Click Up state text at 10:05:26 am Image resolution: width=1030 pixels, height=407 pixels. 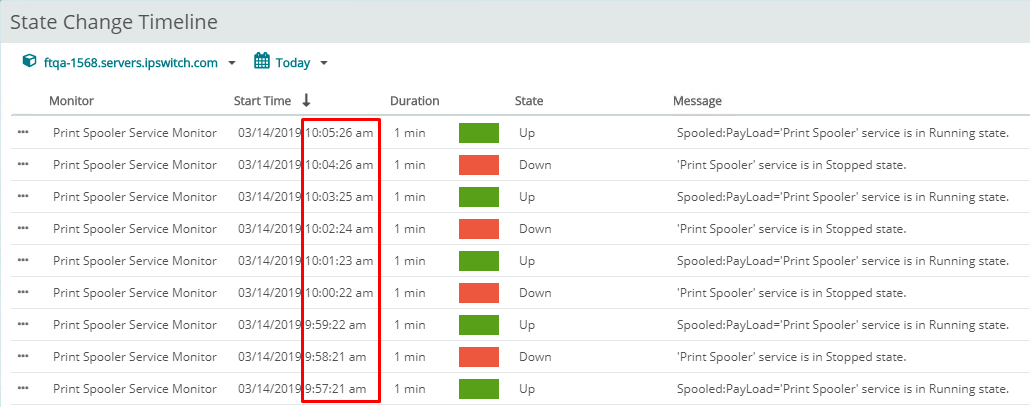pos(527,133)
